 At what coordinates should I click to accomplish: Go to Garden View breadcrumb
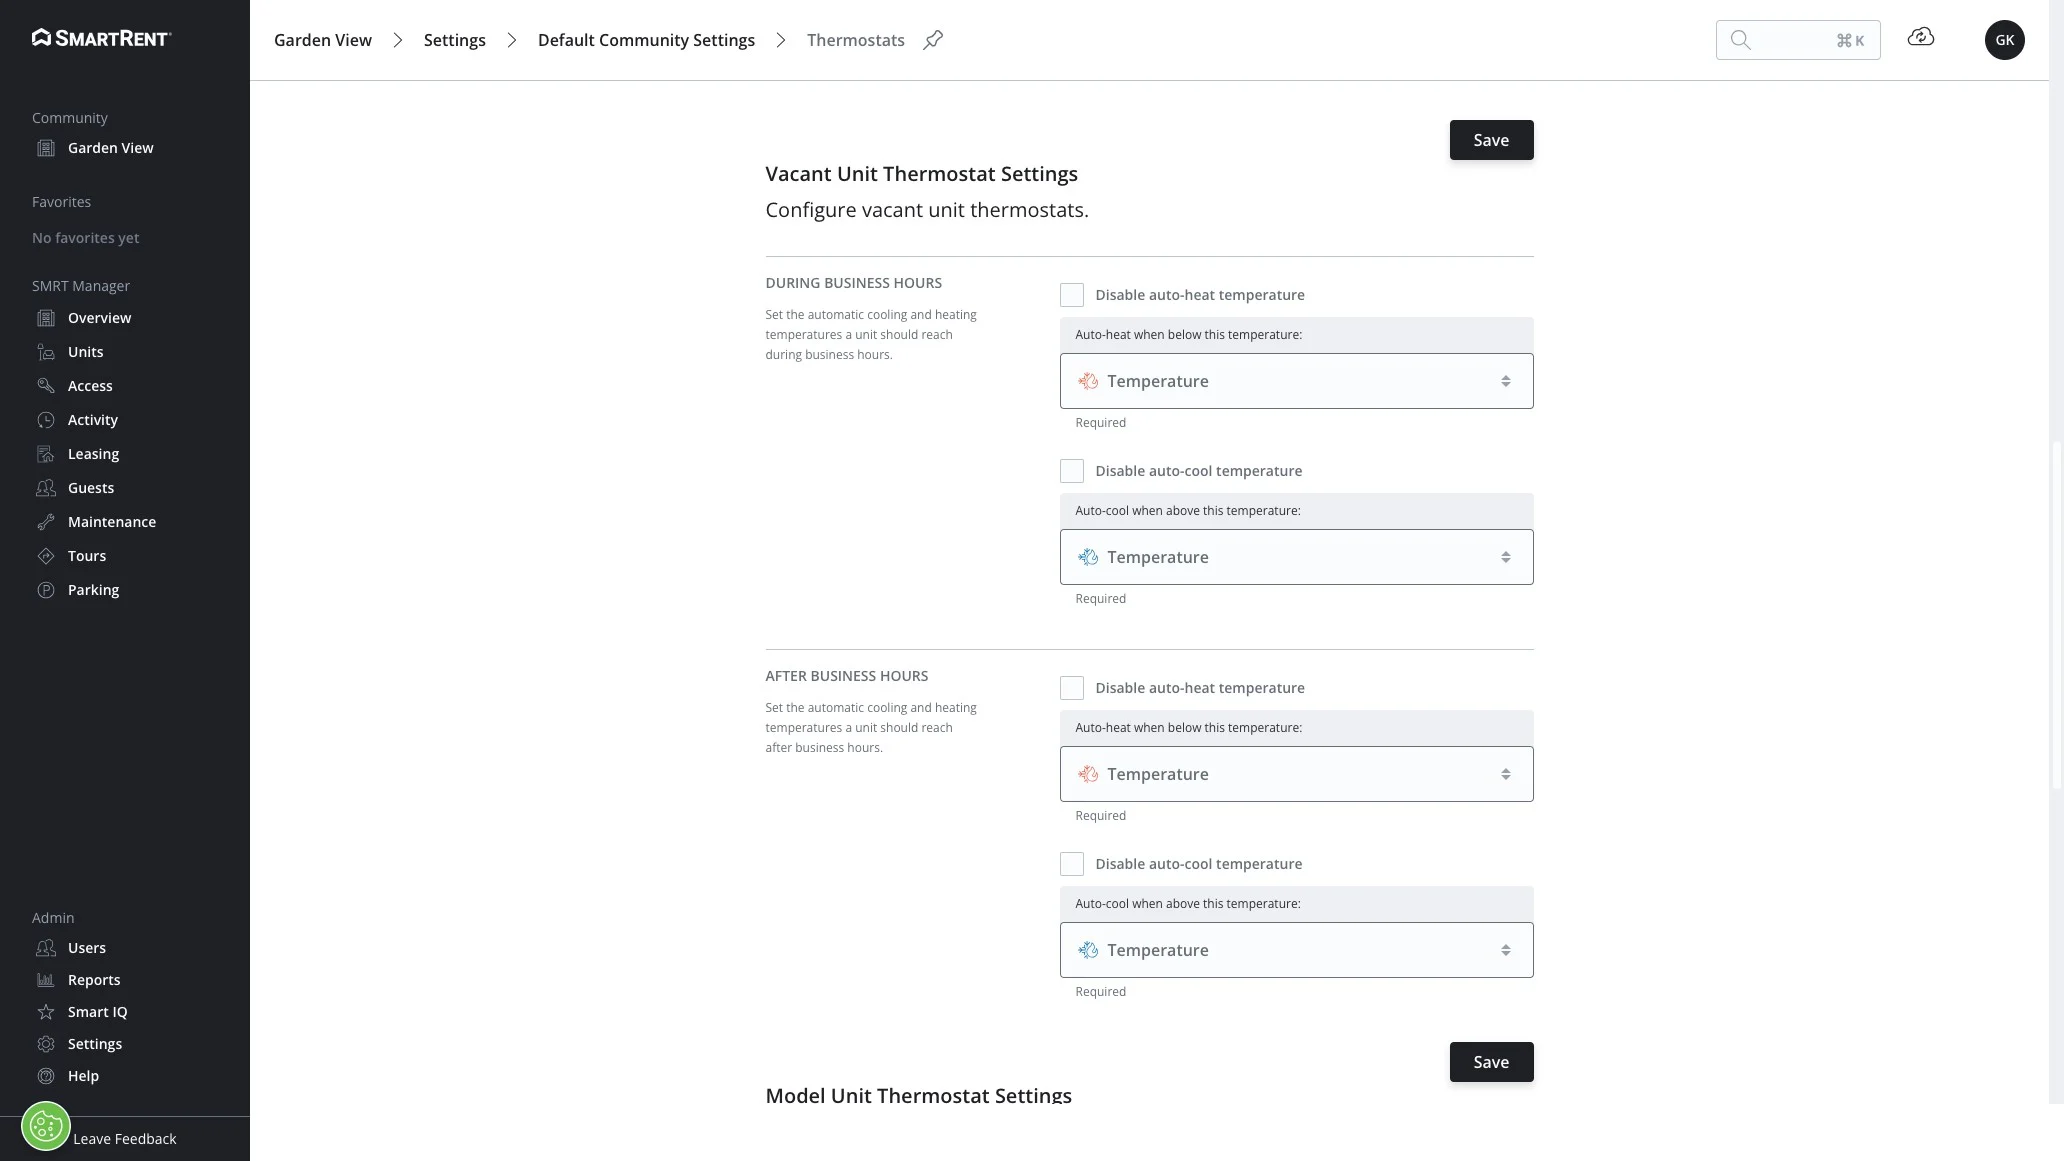(x=323, y=40)
